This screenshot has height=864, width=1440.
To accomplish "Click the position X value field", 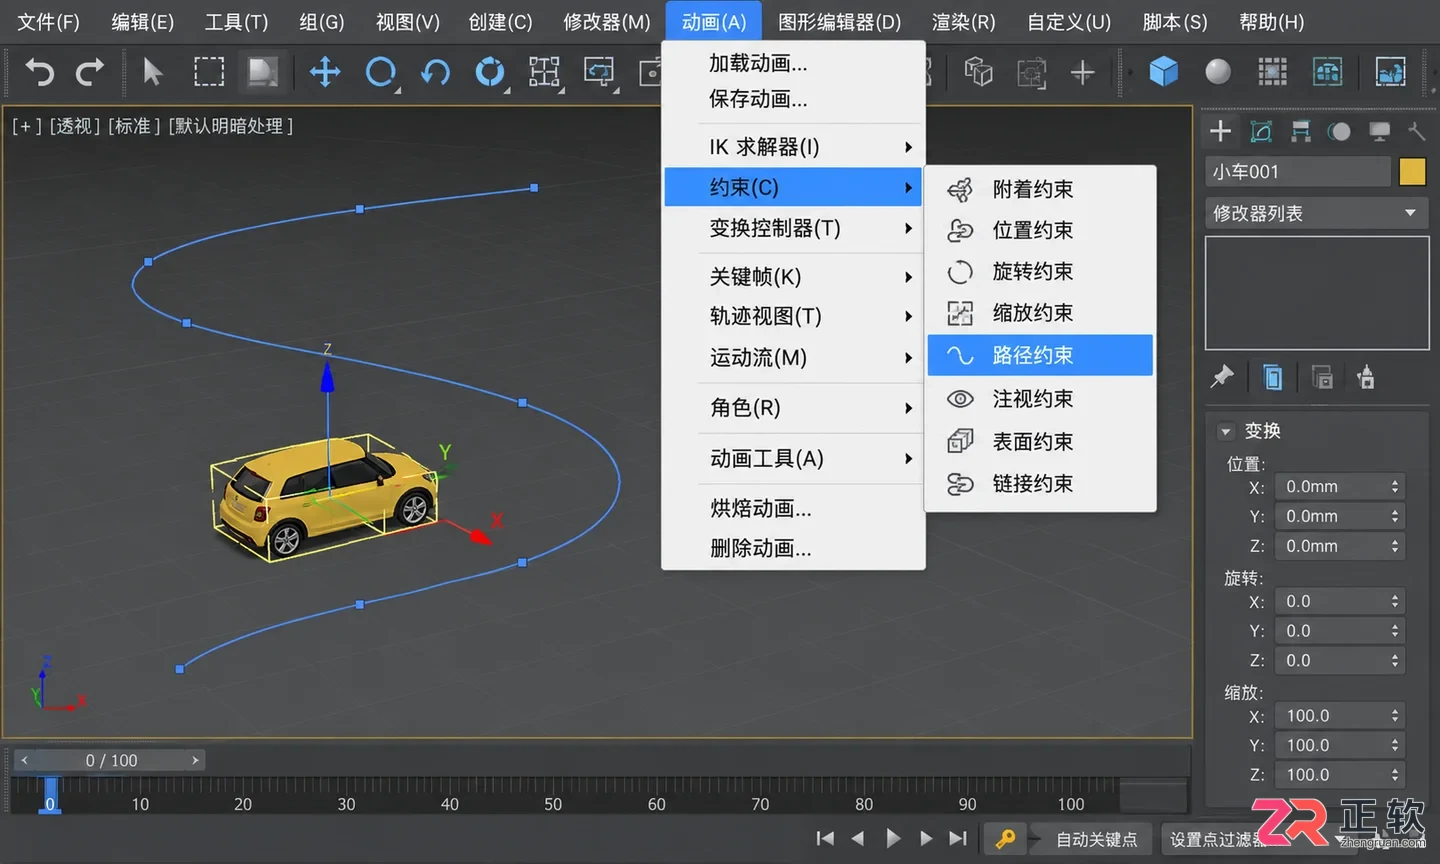I will [x=1338, y=487].
